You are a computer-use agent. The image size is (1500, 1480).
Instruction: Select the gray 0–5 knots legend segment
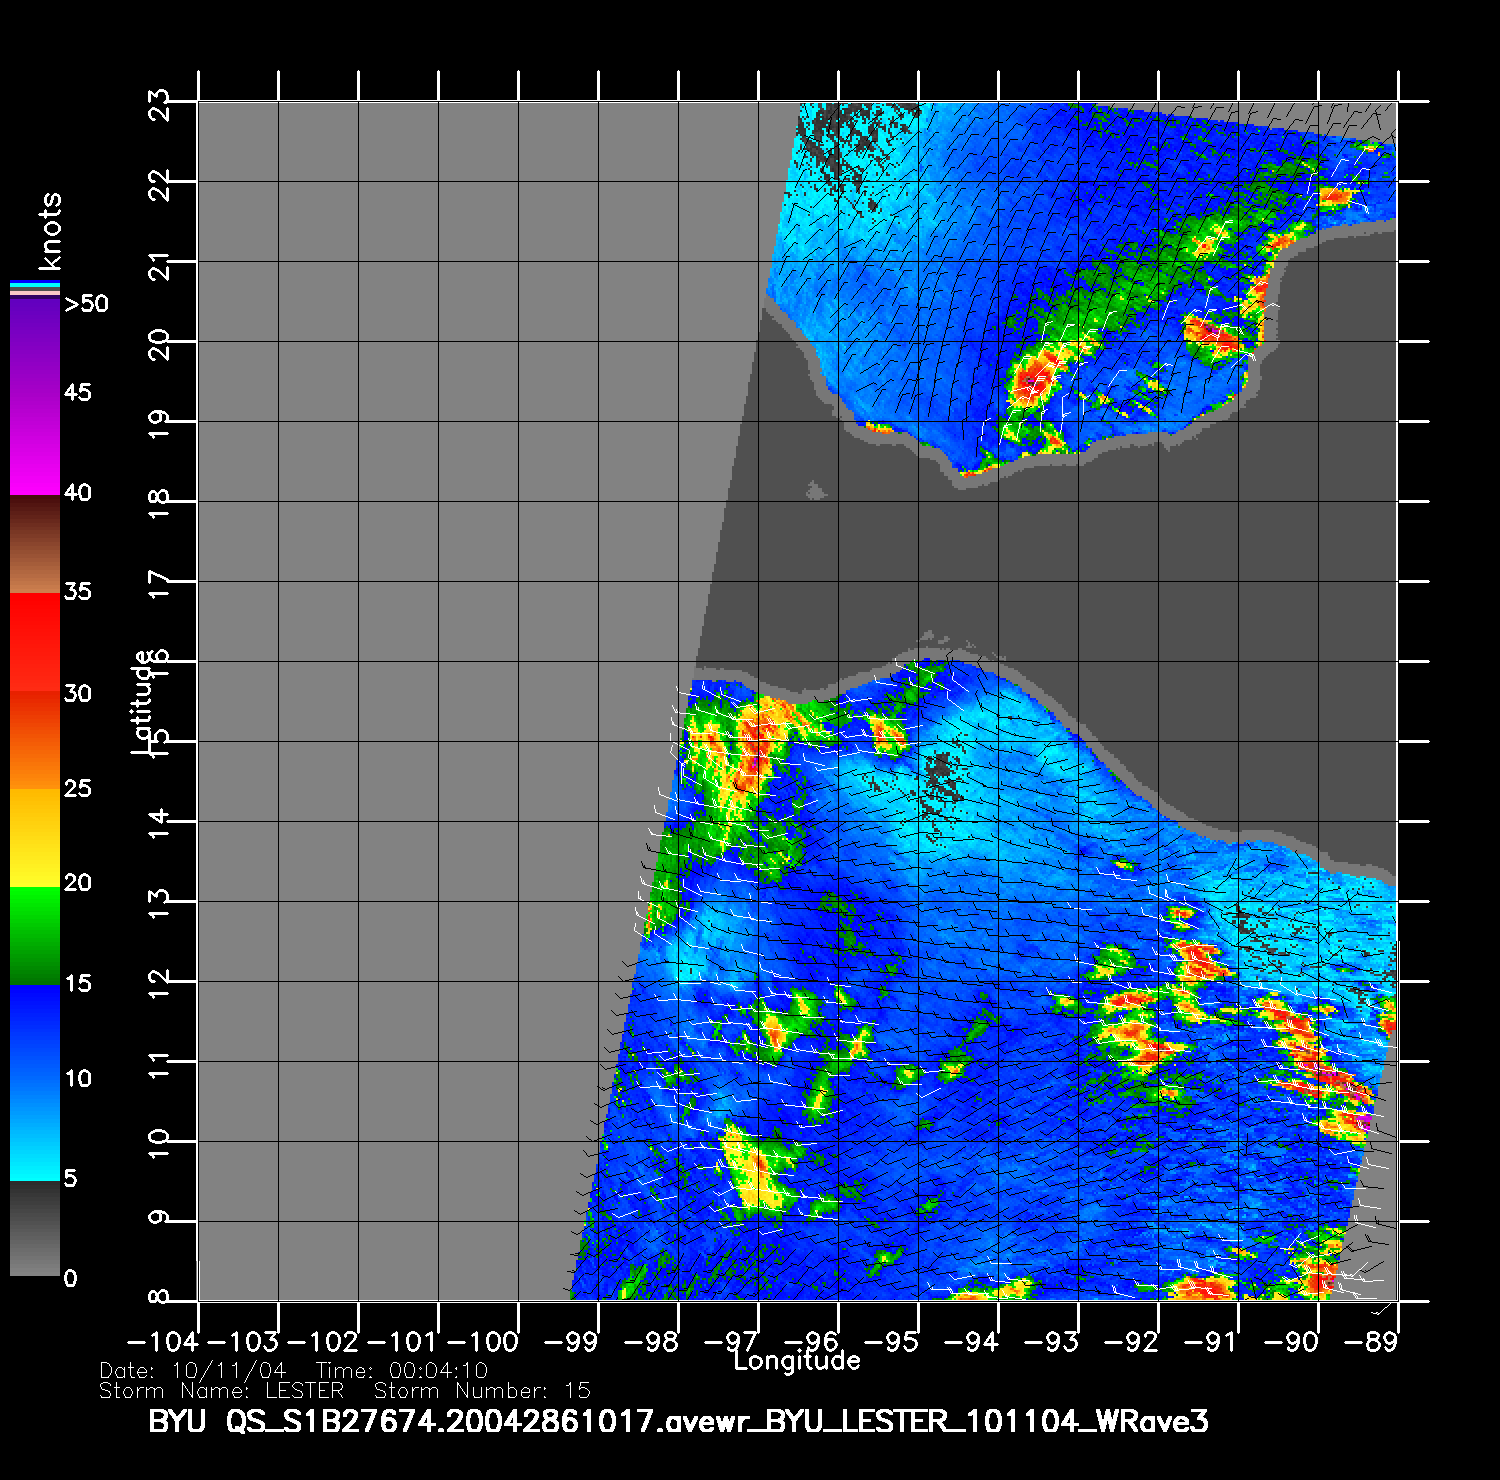(x=35, y=1228)
